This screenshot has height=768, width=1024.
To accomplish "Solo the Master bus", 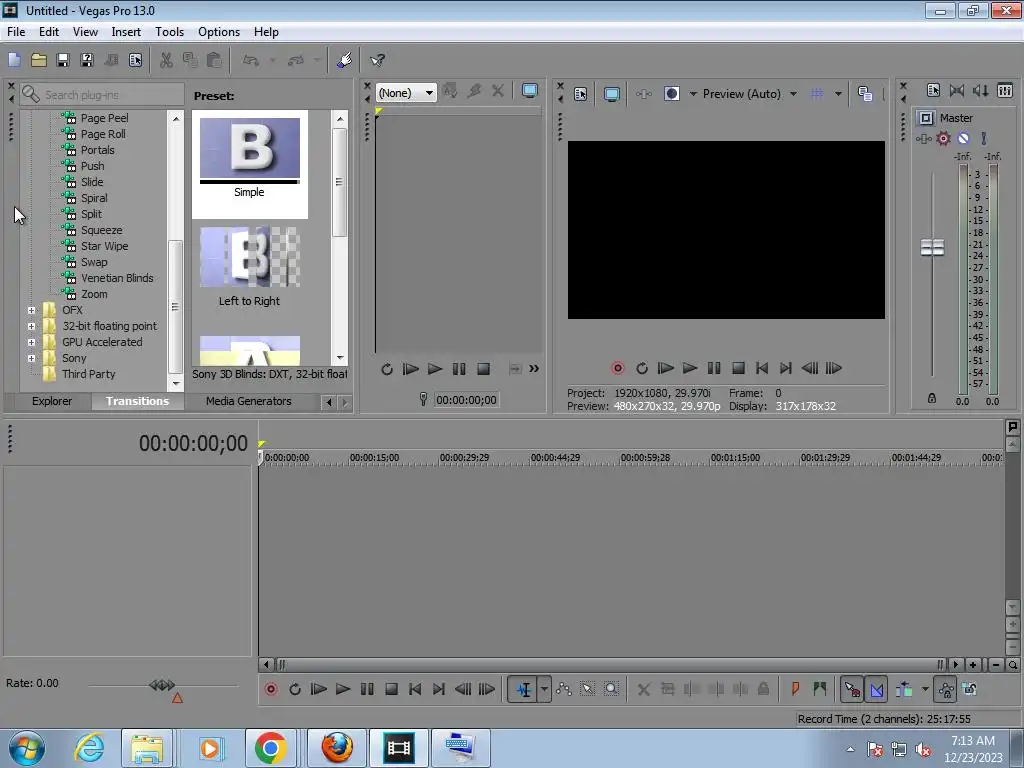I will (x=984, y=138).
